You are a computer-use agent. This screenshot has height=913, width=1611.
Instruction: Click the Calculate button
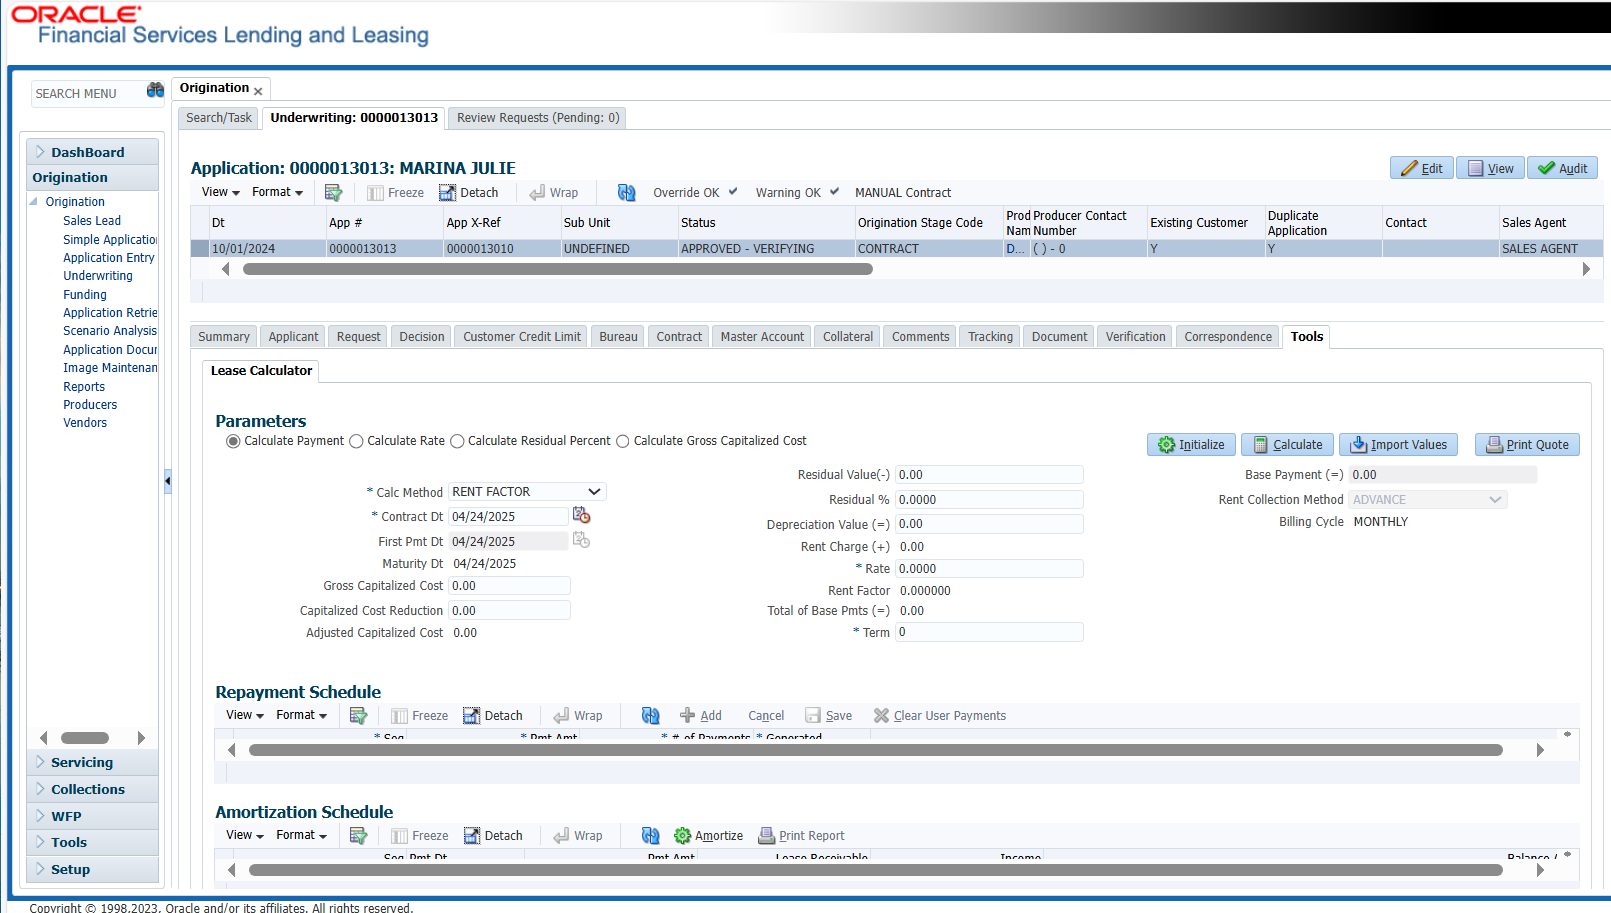1287,445
